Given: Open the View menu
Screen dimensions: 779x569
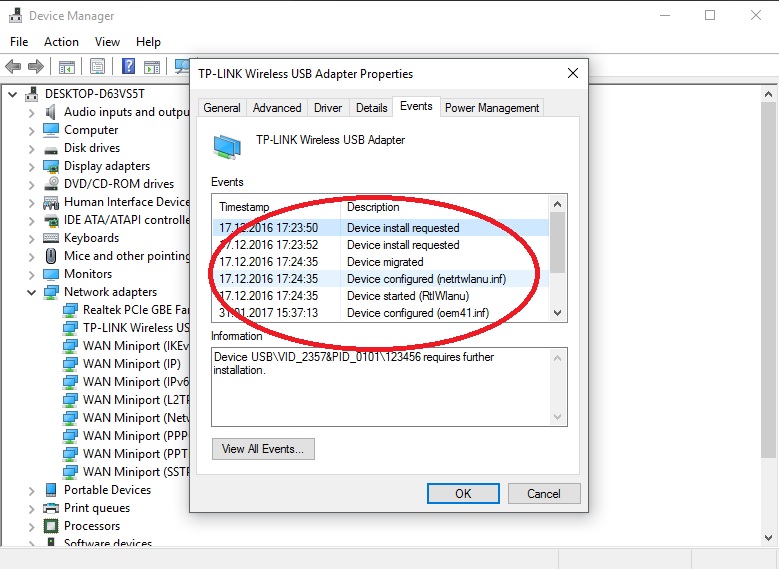Looking at the screenshot, I should coord(107,42).
